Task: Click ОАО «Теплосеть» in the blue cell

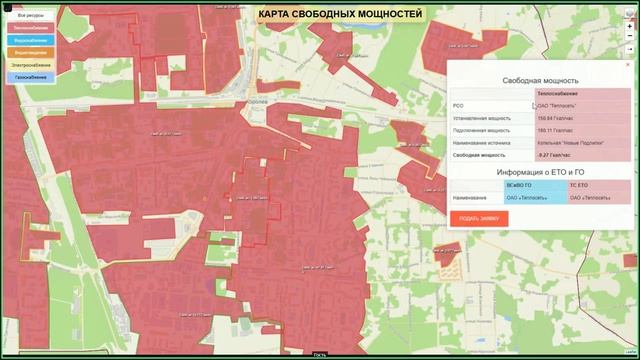Action: 527,198
